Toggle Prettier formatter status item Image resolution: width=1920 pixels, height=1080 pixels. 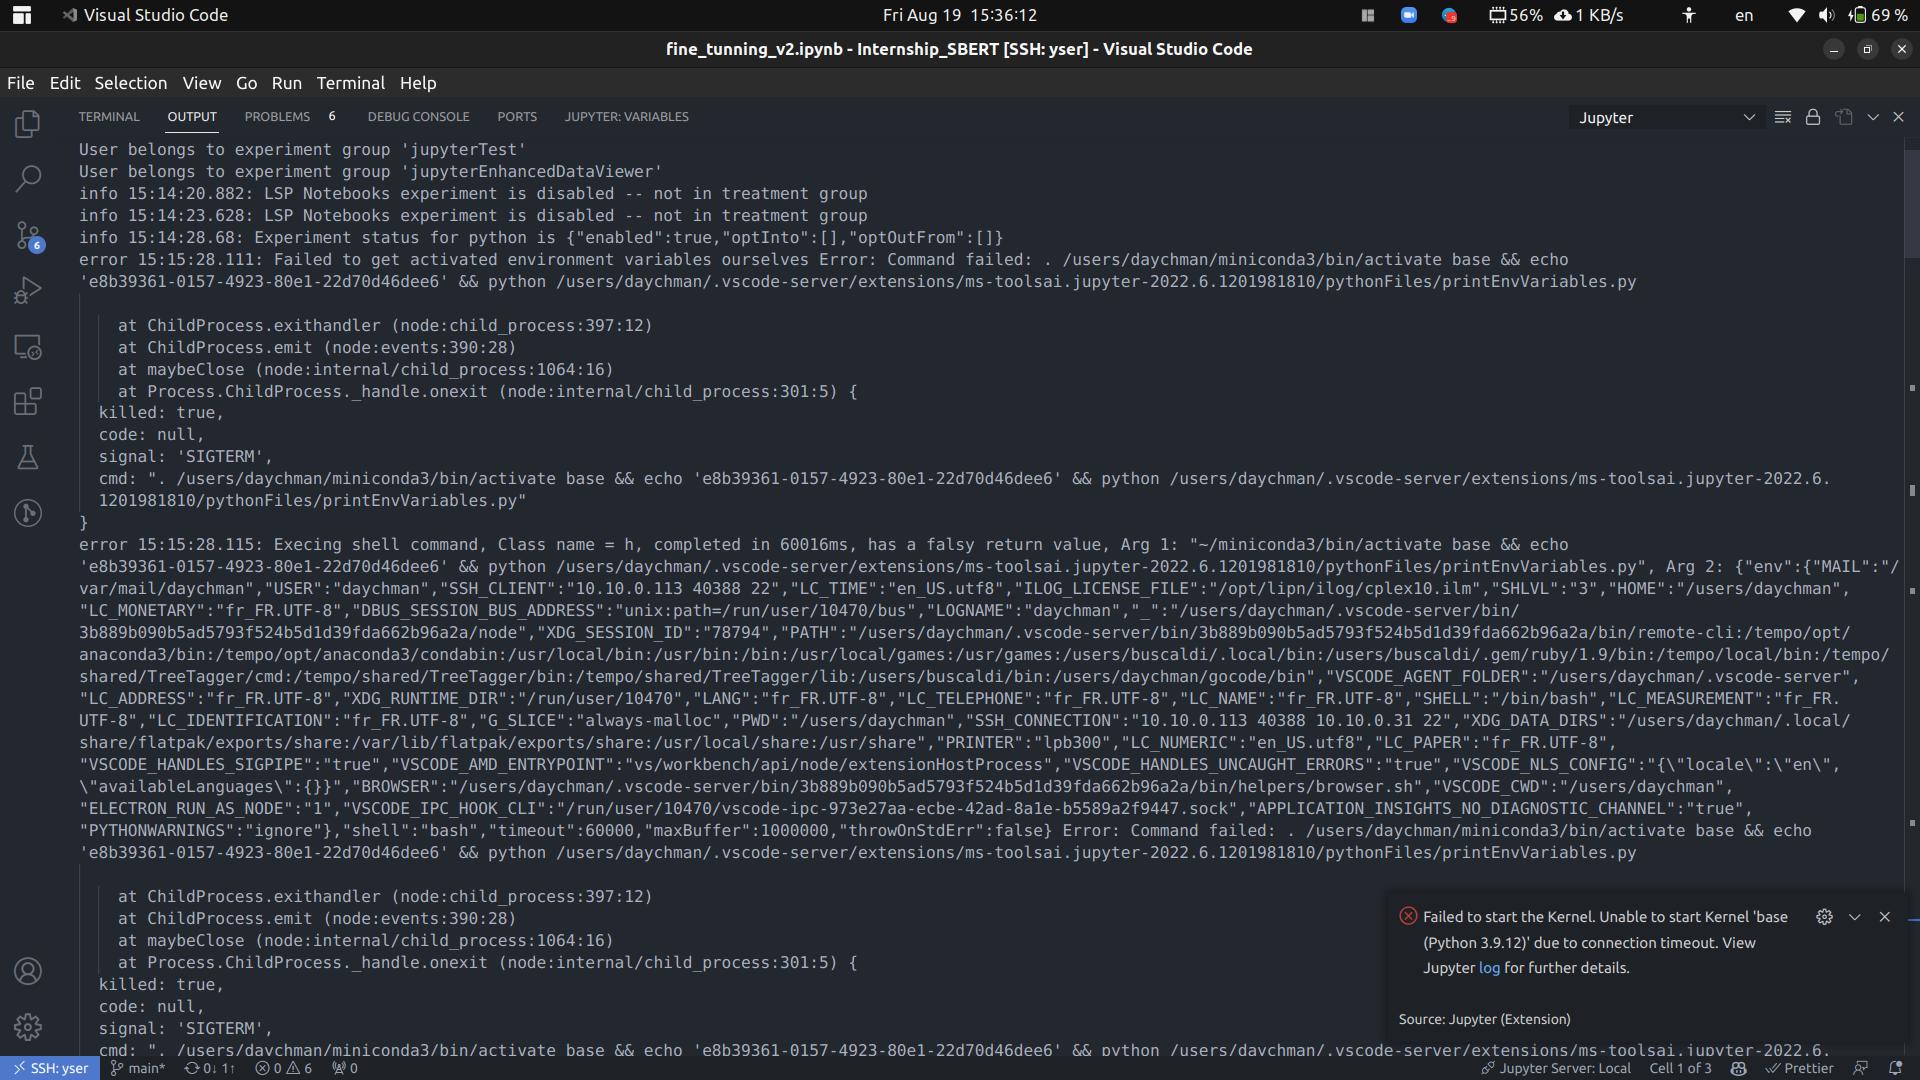tap(1800, 1068)
